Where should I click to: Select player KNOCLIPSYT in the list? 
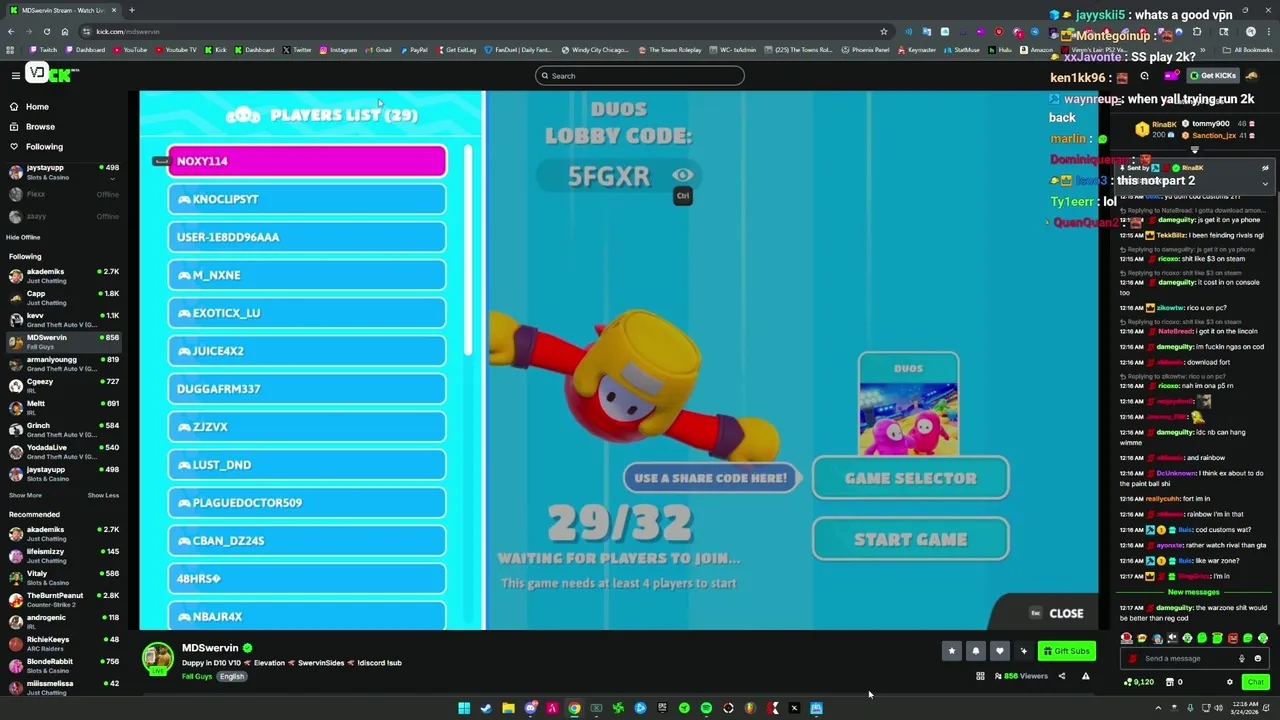[306, 199]
